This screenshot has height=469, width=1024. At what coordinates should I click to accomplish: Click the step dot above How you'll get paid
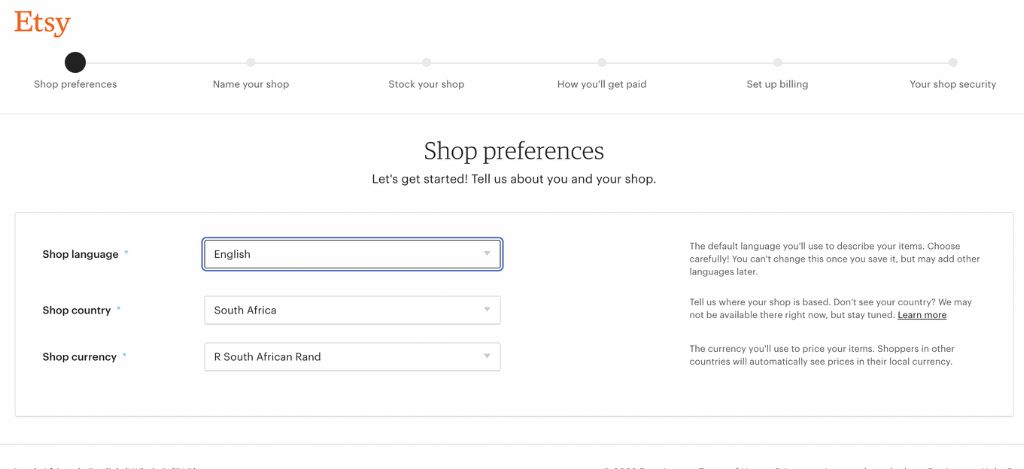pyautogui.click(x=602, y=62)
